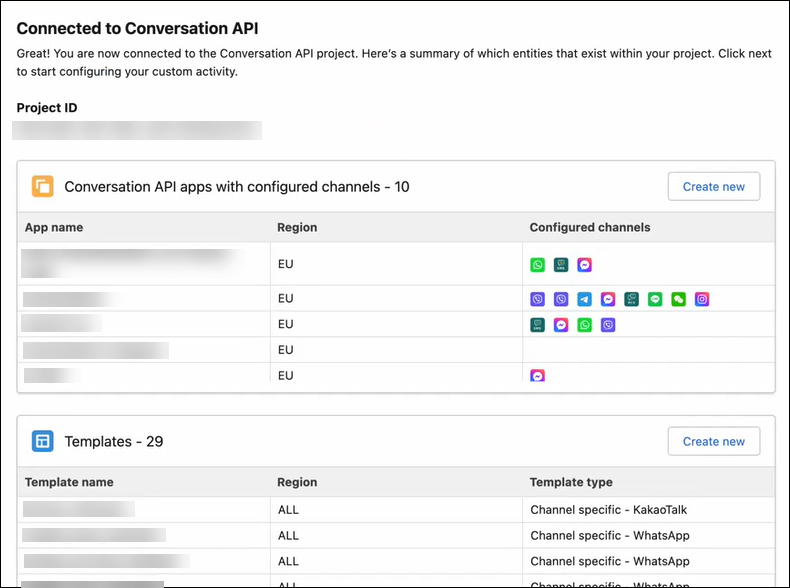Click the Viber icon in the third app row

coord(608,325)
